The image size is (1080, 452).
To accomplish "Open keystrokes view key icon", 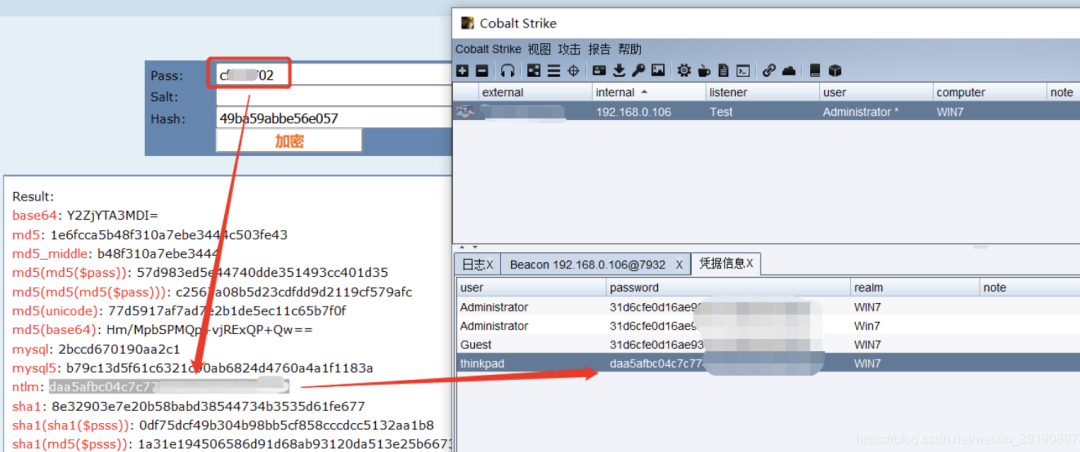I will [x=638, y=70].
